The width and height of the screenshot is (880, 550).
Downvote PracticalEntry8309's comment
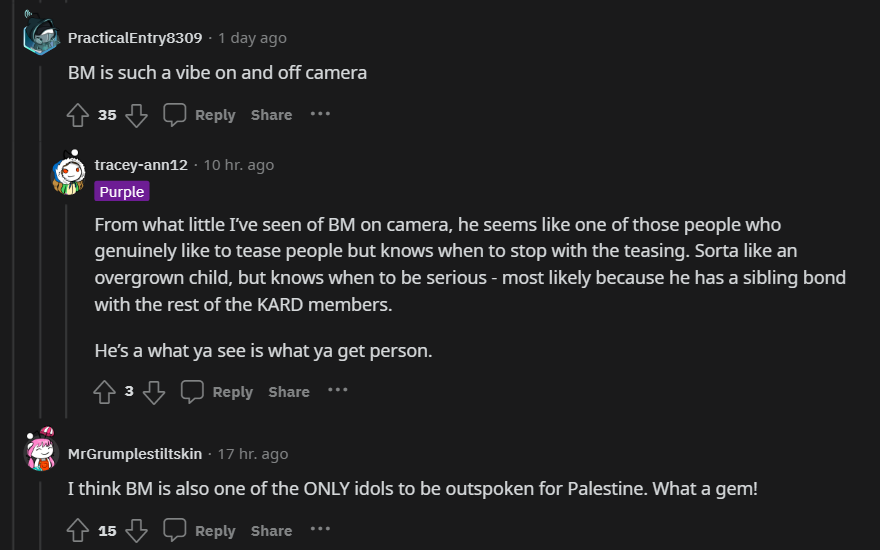137,115
